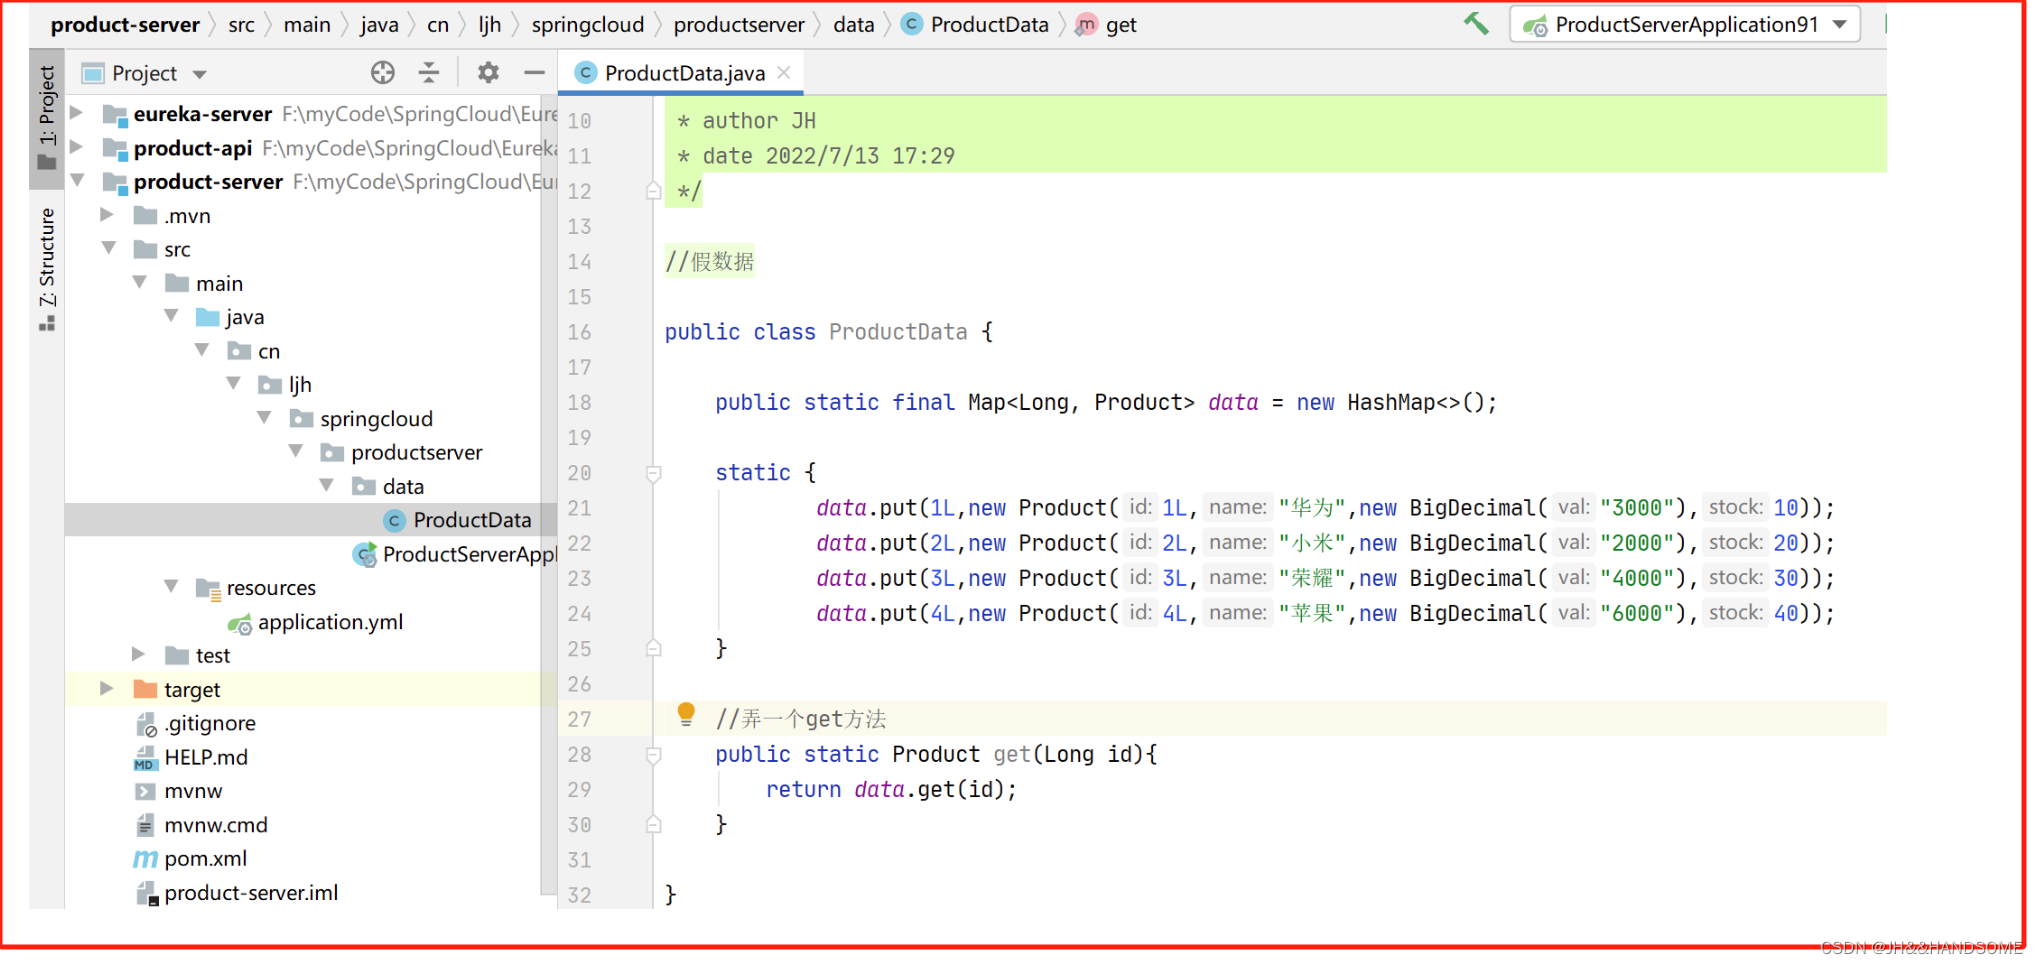Click the springcloud breadcrumb
The height and width of the screenshot is (964, 2038).
[590, 24]
